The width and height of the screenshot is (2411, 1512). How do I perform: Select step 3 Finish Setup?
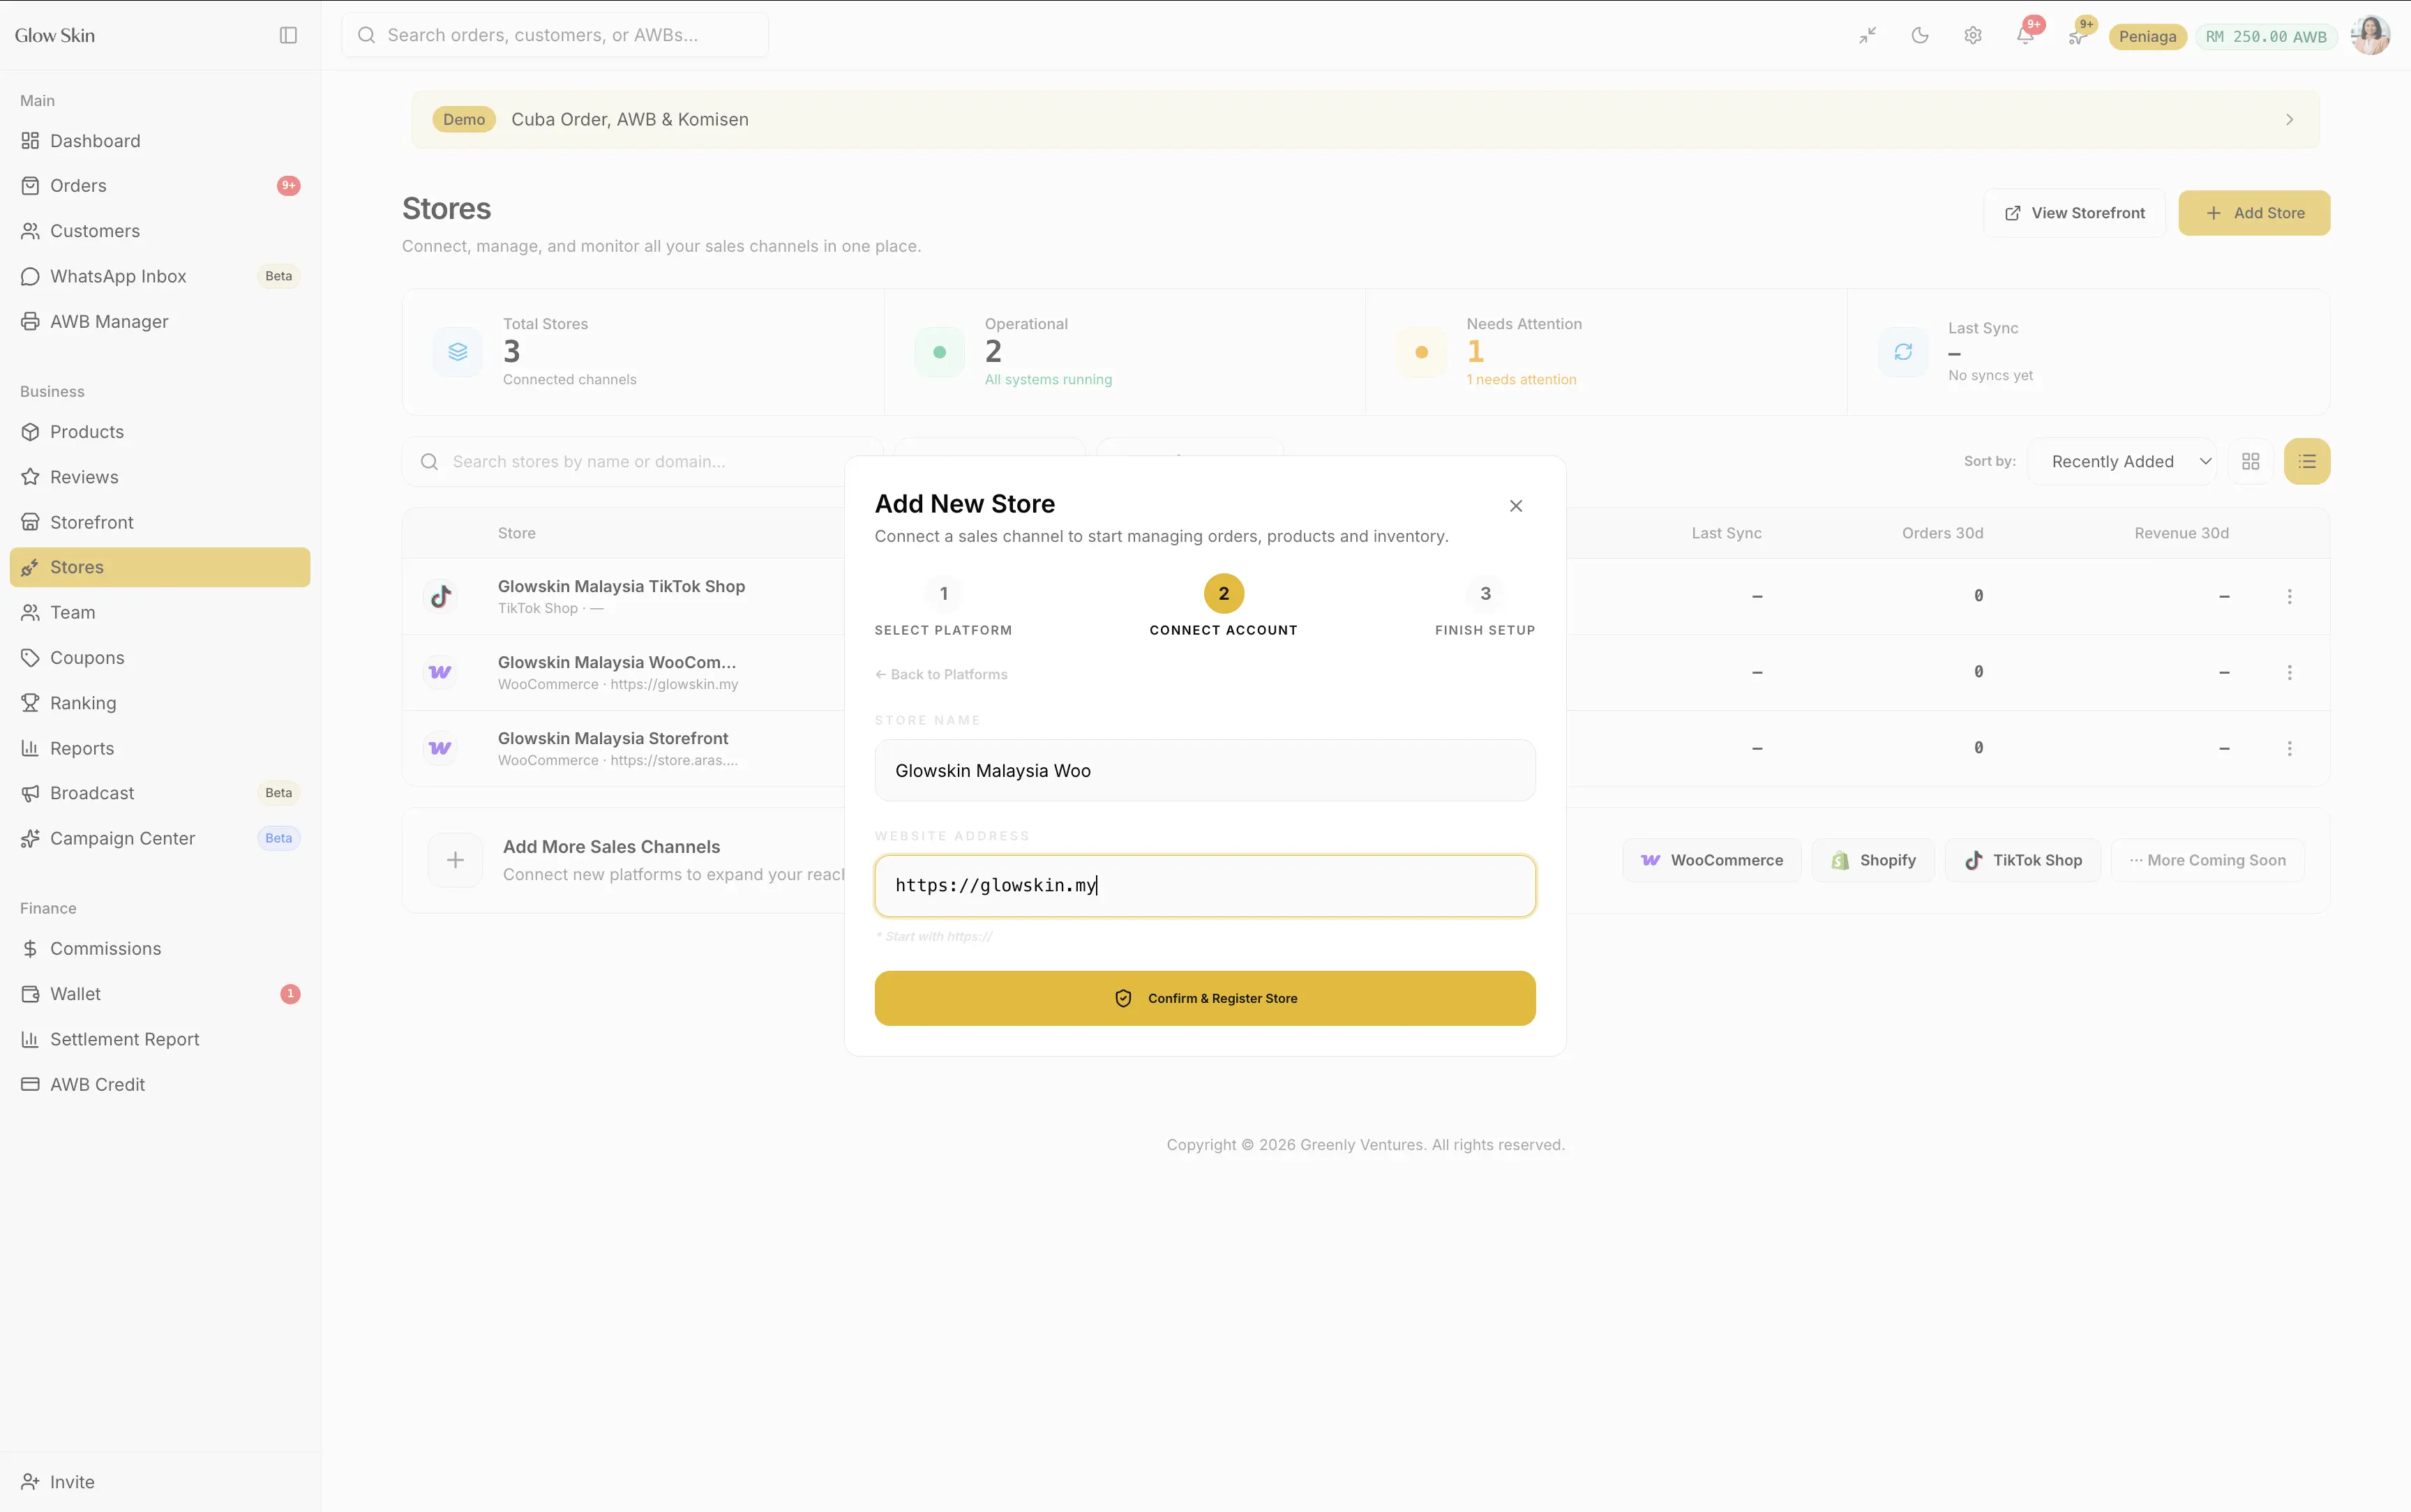pos(1485,606)
